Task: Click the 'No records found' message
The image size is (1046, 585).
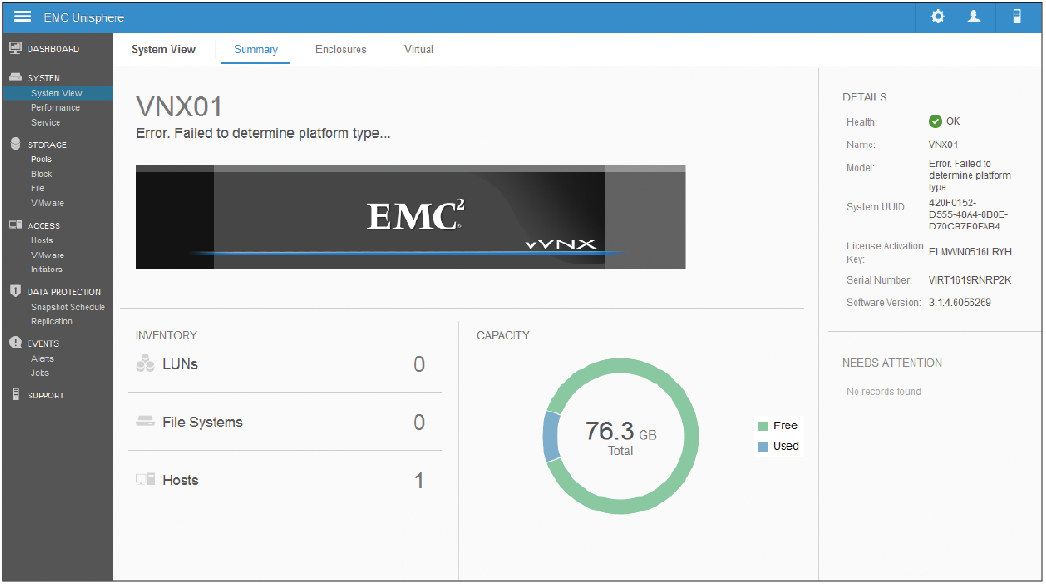Action: click(883, 392)
